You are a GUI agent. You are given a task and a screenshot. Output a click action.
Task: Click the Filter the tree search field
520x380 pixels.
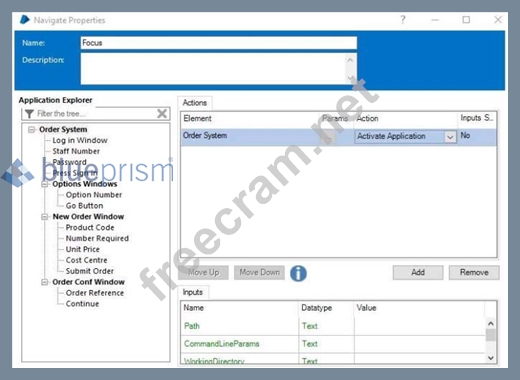click(96, 114)
